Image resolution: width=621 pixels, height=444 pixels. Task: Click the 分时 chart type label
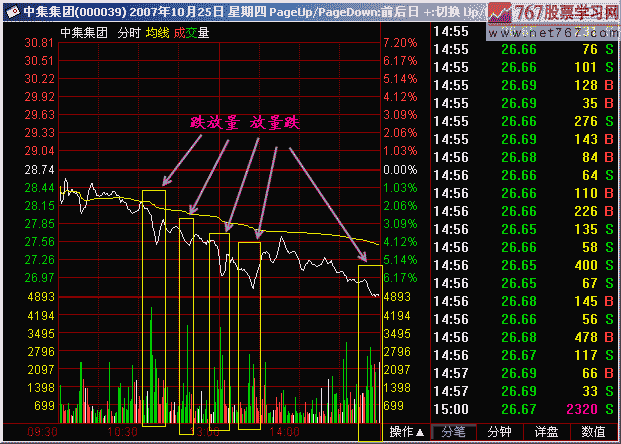click(x=129, y=33)
